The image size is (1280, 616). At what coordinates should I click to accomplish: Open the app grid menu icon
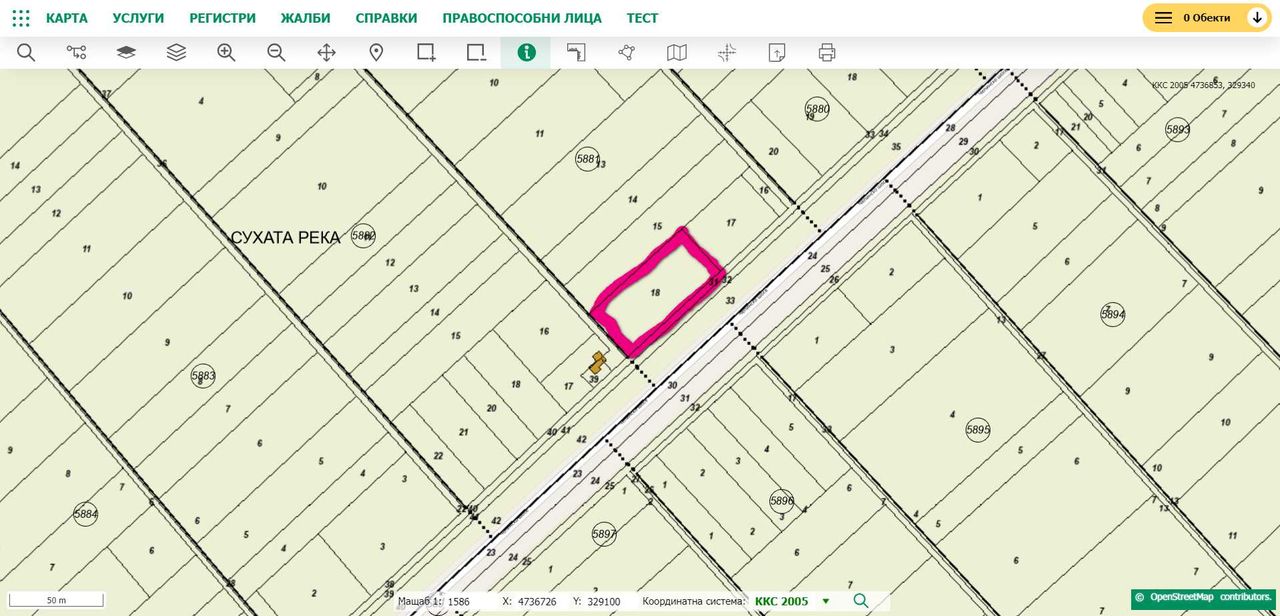point(21,18)
